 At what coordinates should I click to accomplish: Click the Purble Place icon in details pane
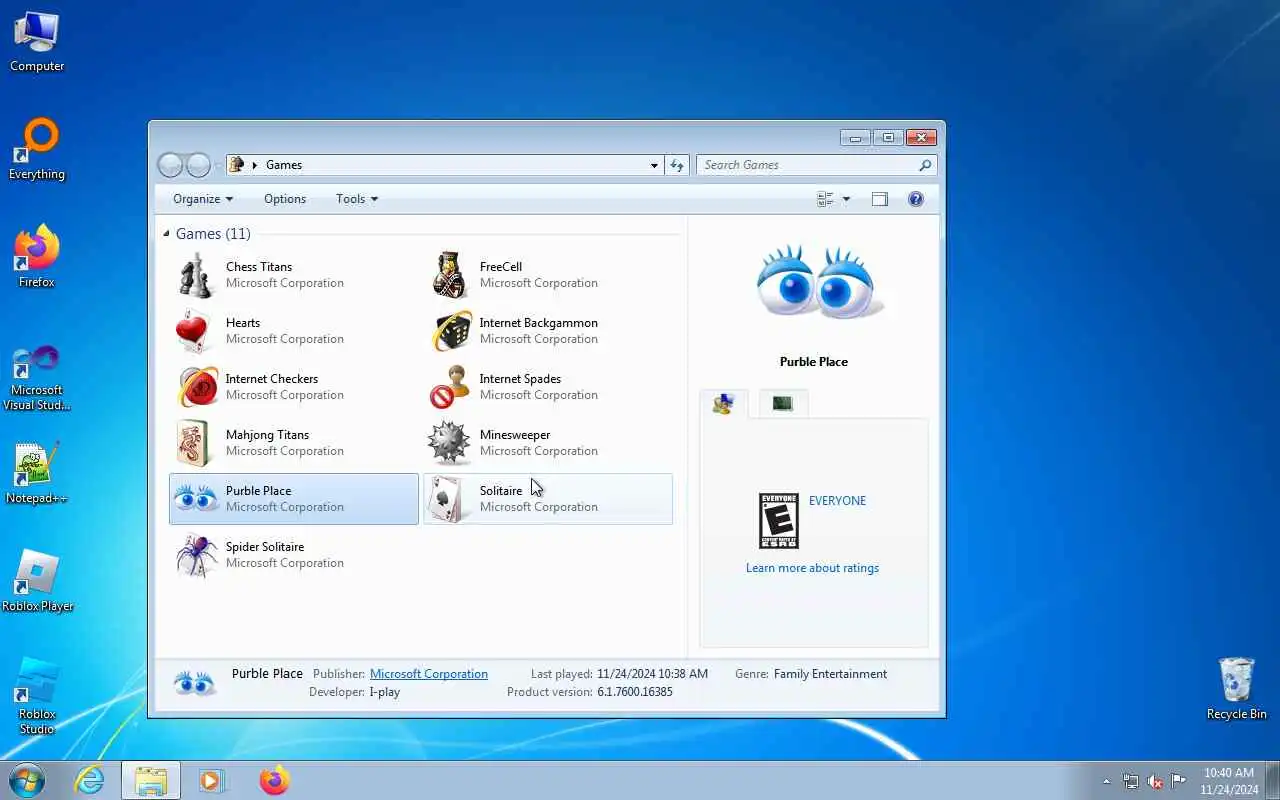195,684
